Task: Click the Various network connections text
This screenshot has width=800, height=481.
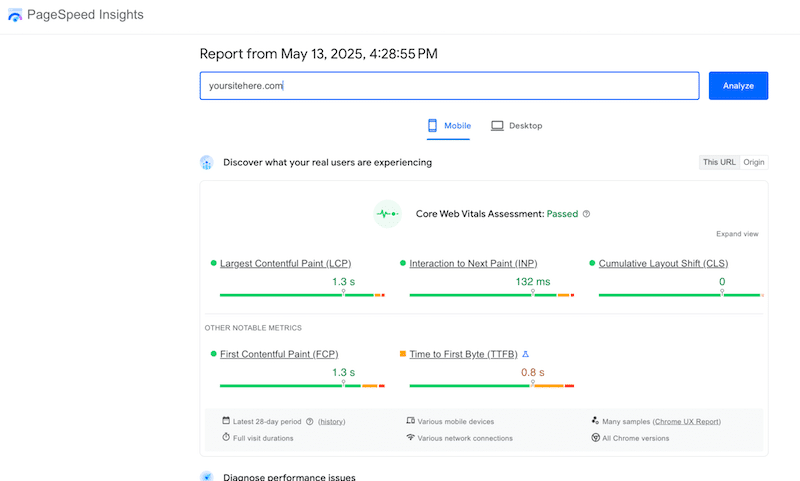Action: (x=465, y=438)
